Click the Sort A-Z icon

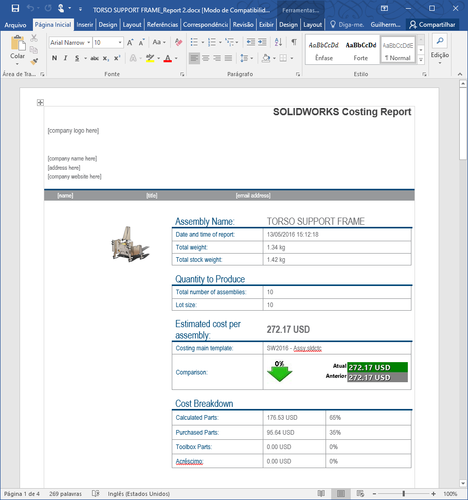tap(278, 42)
